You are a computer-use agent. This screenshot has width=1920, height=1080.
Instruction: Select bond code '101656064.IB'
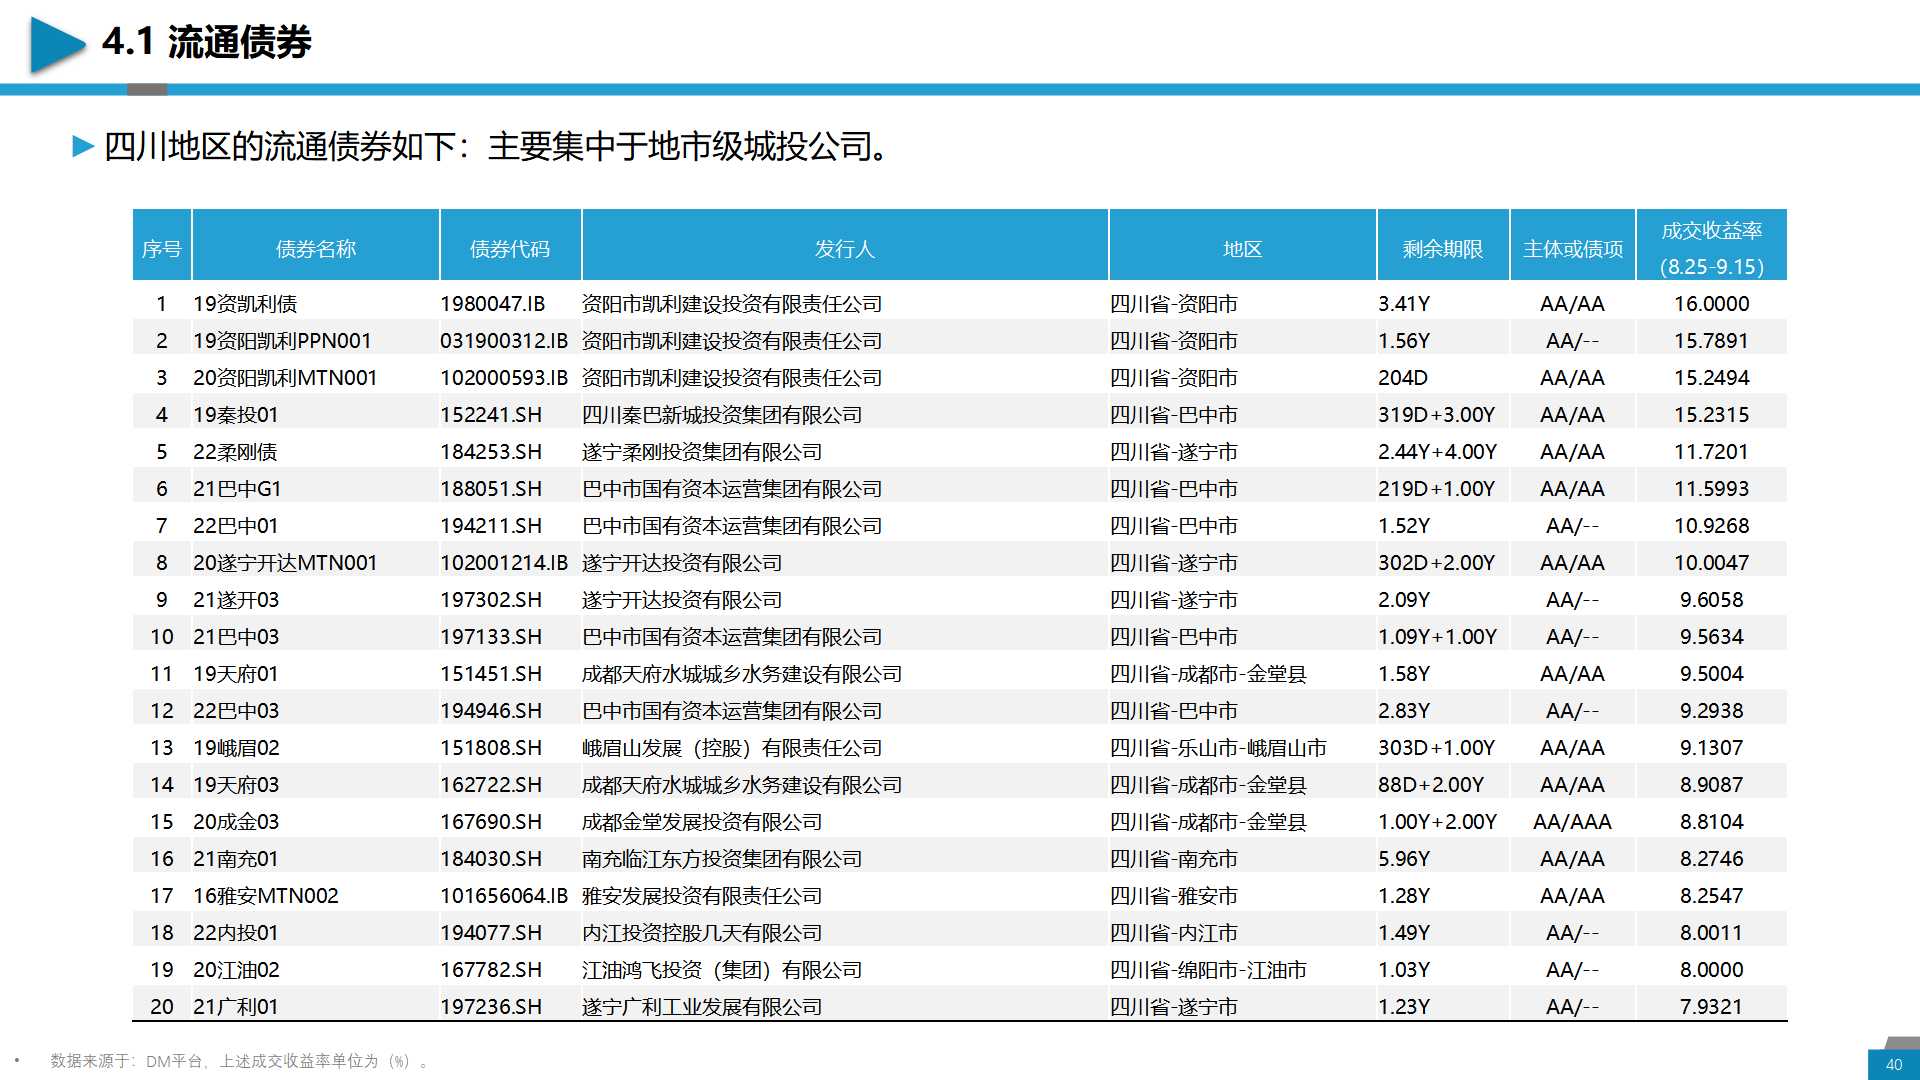pos(504,896)
